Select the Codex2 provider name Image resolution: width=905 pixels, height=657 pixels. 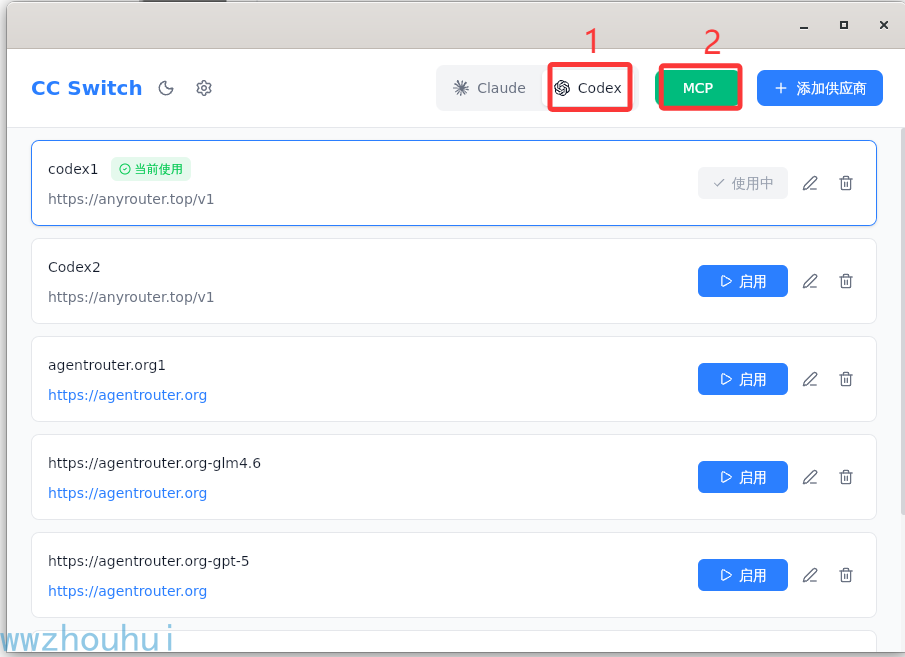[x=74, y=267]
